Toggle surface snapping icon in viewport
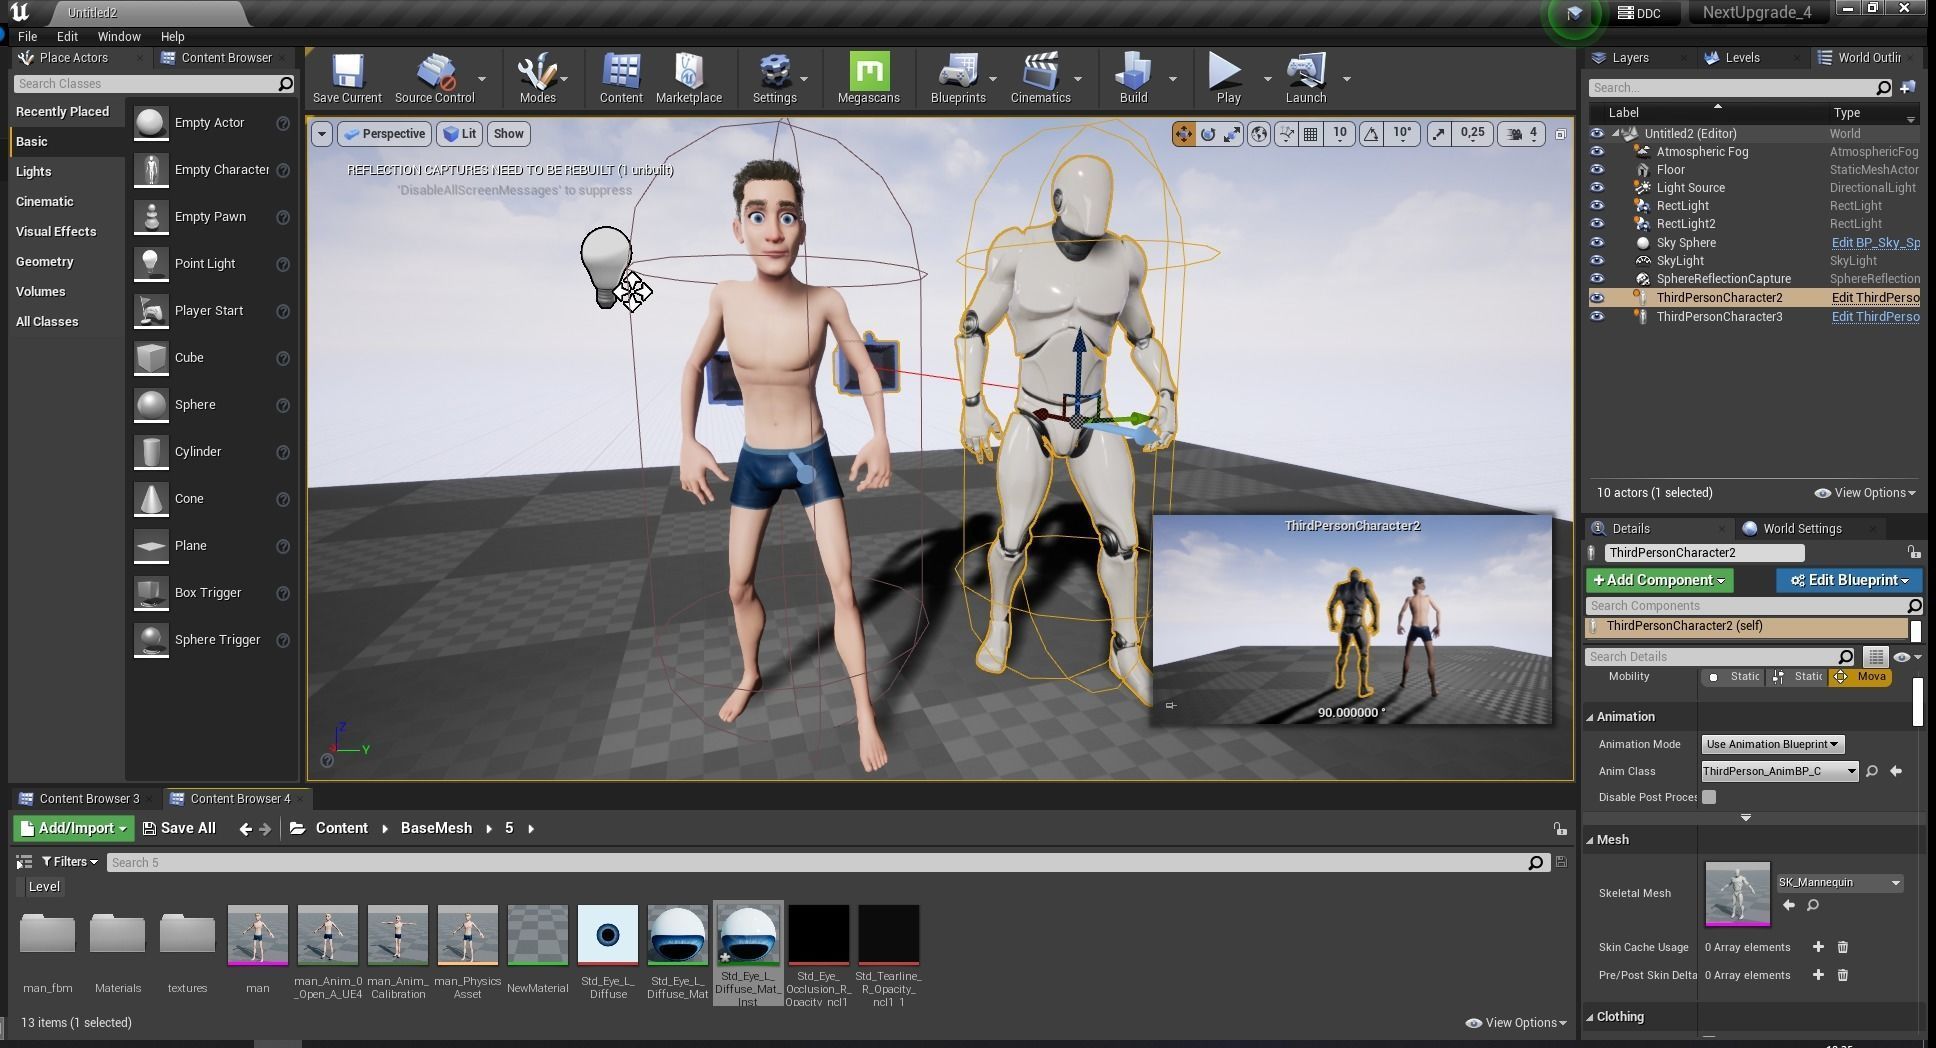Image resolution: width=1936 pixels, height=1048 pixels. coord(1286,134)
